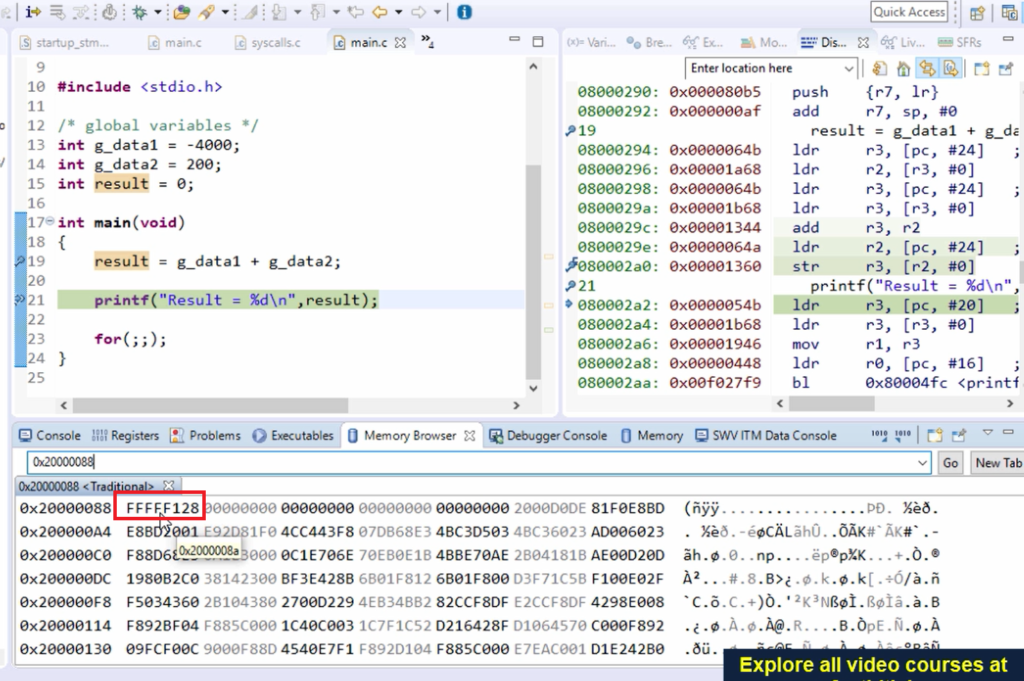
Task: Open the Memory tab
Action: tap(652, 436)
